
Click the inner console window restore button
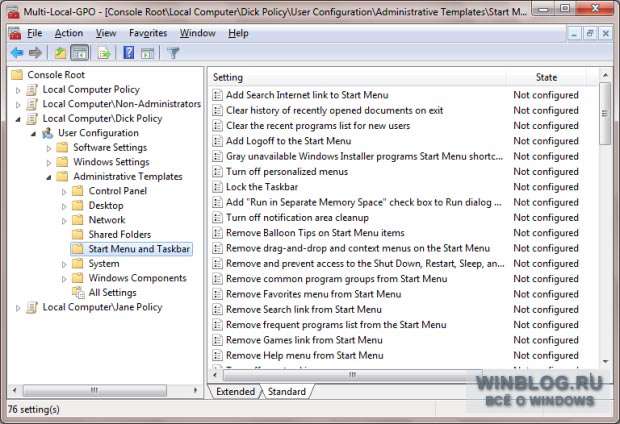coord(590,34)
